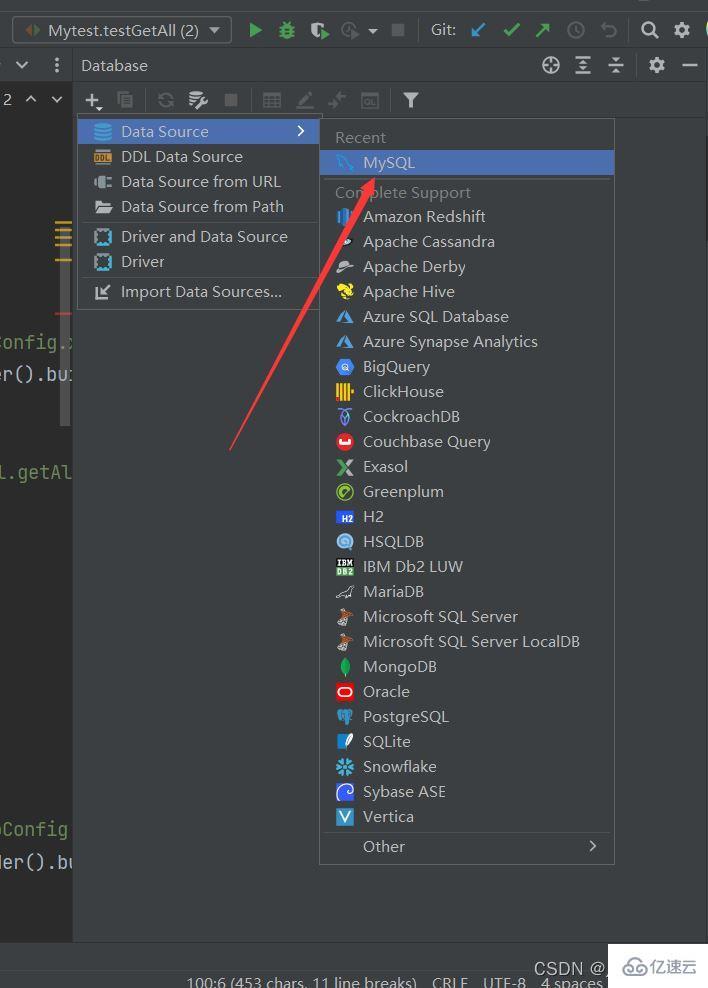708x988 pixels.
Task: Select Apache Cassandra data source
Action: 467,241
